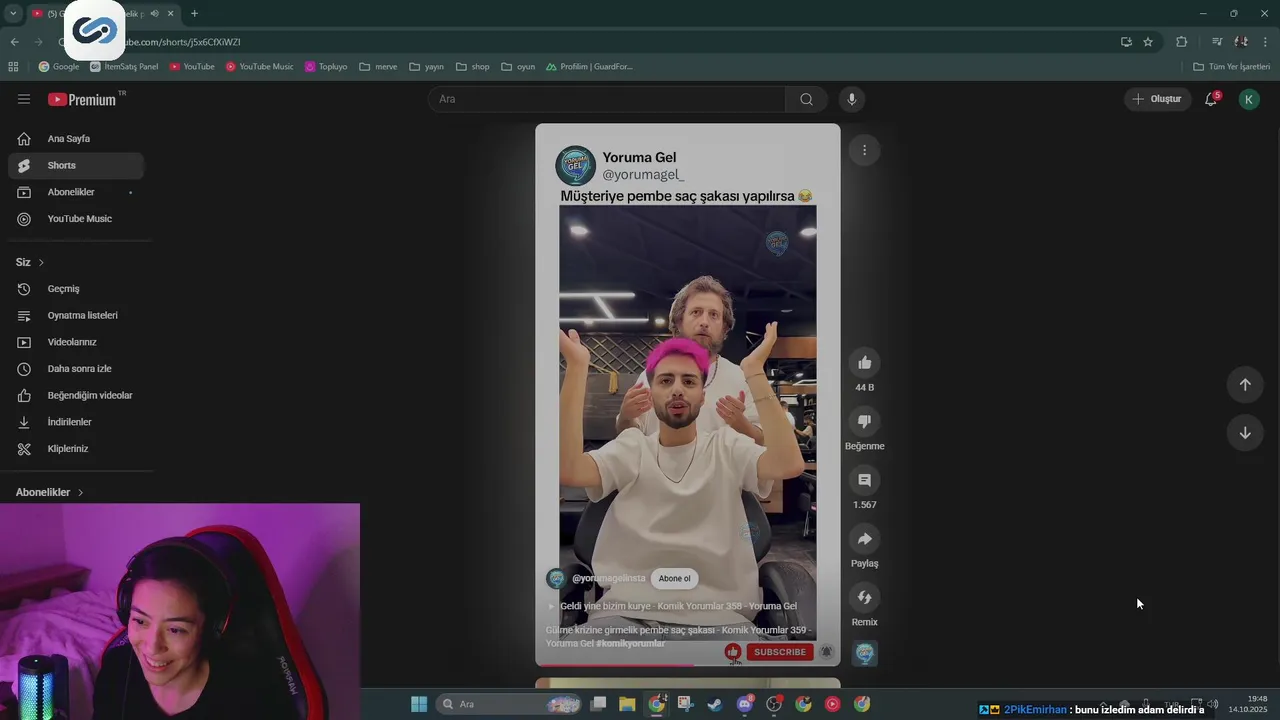Click the Oluştur create button

tap(1158, 99)
